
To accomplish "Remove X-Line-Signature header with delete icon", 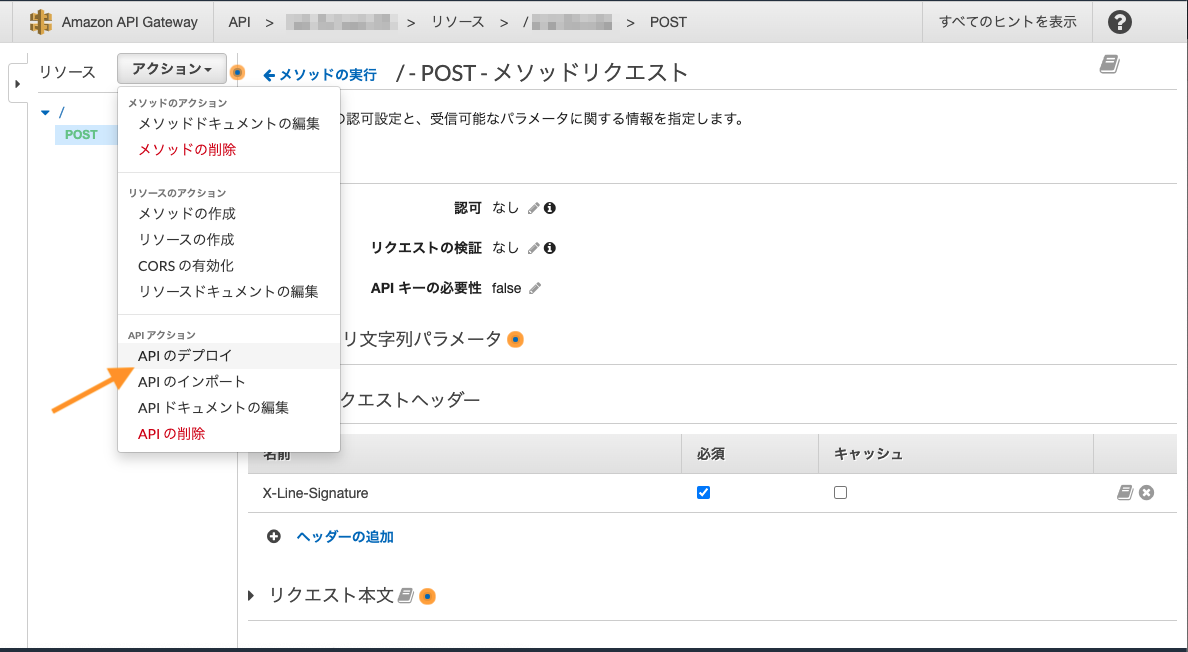I will pos(1147,493).
